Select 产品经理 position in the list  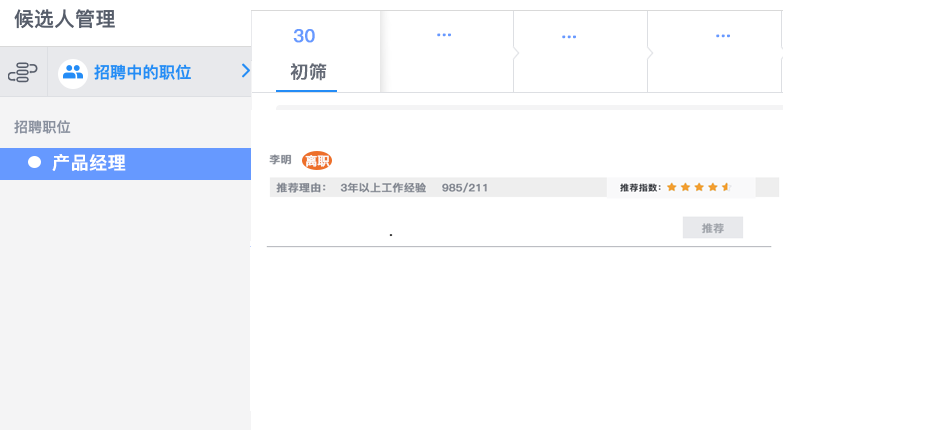tap(125, 164)
